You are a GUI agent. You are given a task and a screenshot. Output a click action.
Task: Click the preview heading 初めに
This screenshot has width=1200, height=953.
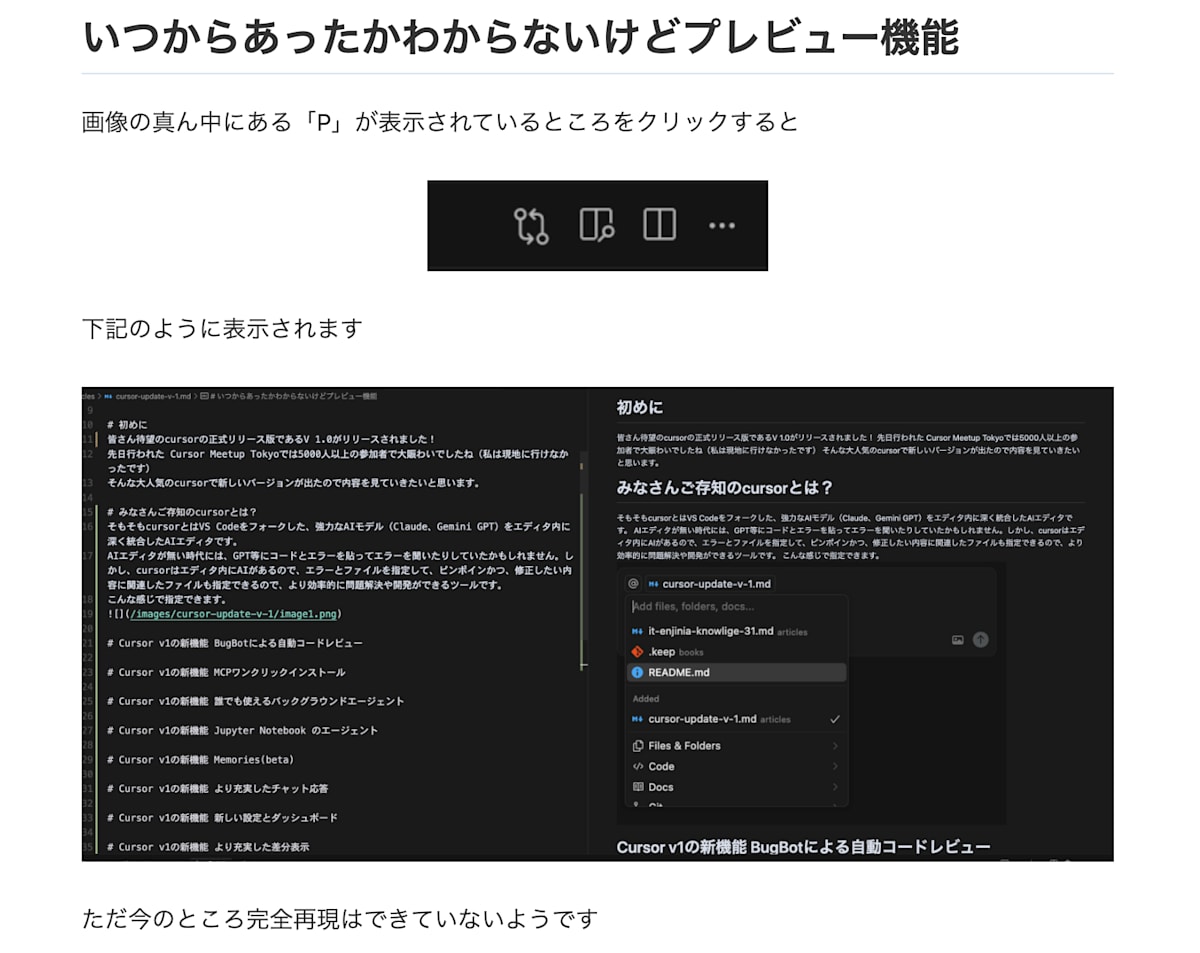[640, 408]
